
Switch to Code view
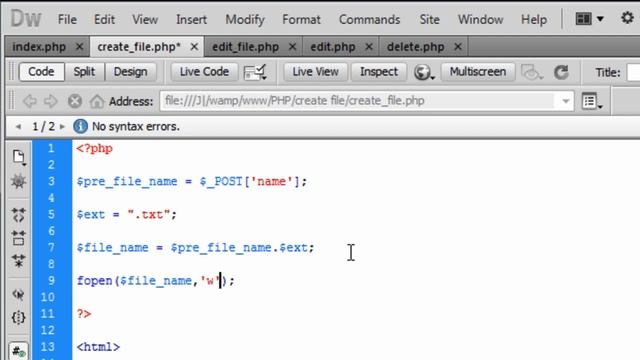pyautogui.click(x=41, y=72)
